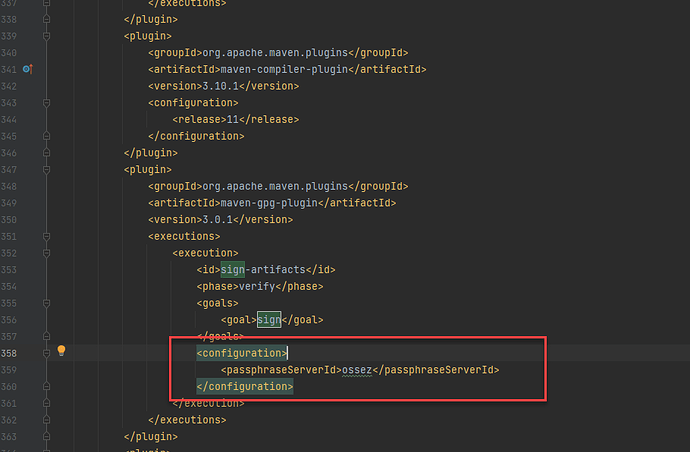
Task: Click the opening goals tag on line 355
Action: tap(217, 303)
